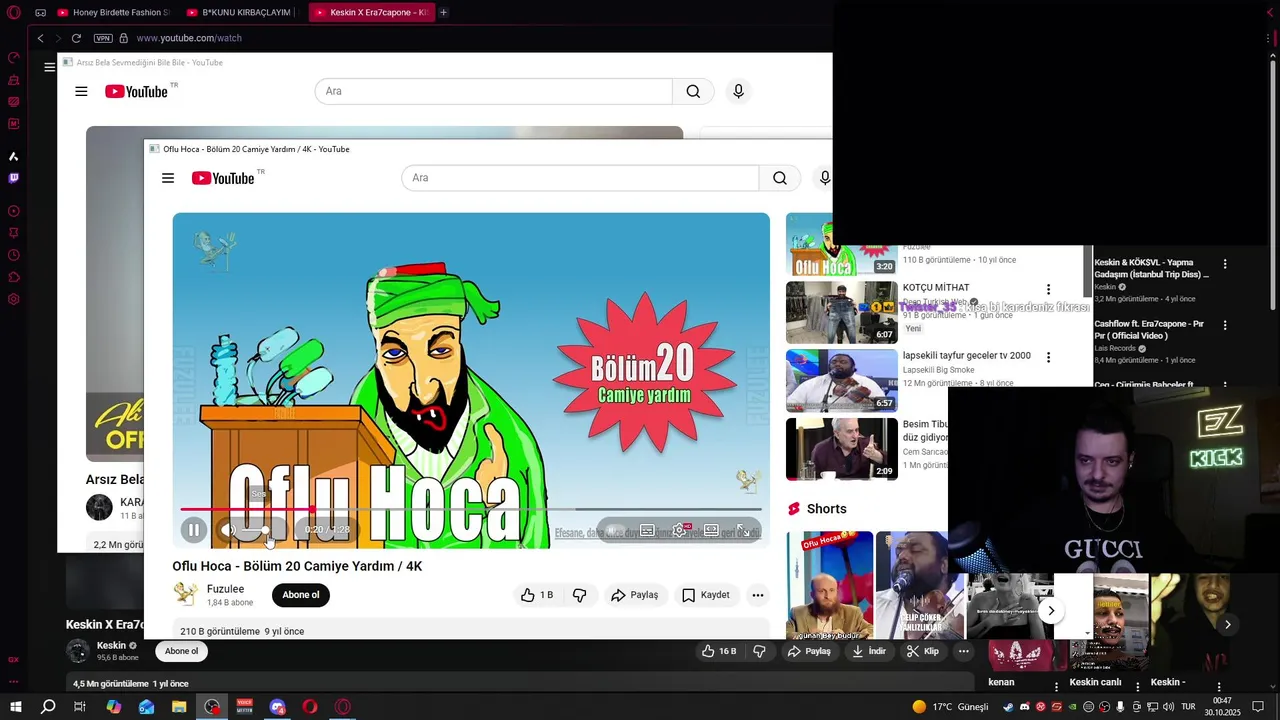This screenshot has width=1280, height=720.
Task: Open player settings gear with HD badge
Action: click(x=679, y=530)
